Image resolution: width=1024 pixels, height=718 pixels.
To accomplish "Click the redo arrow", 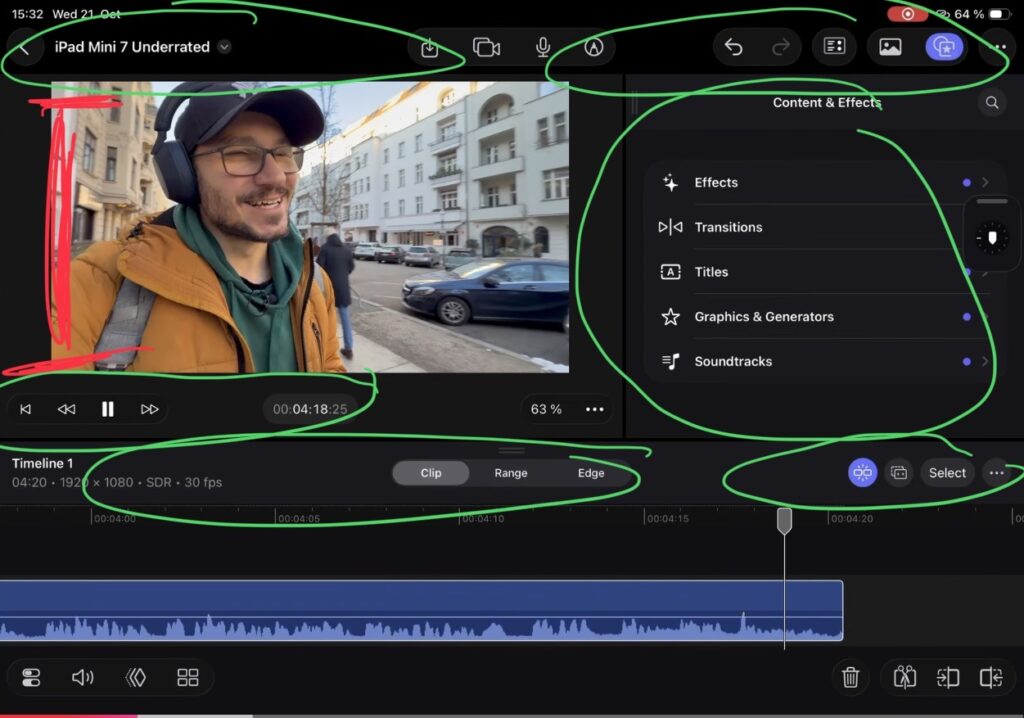I will point(780,47).
